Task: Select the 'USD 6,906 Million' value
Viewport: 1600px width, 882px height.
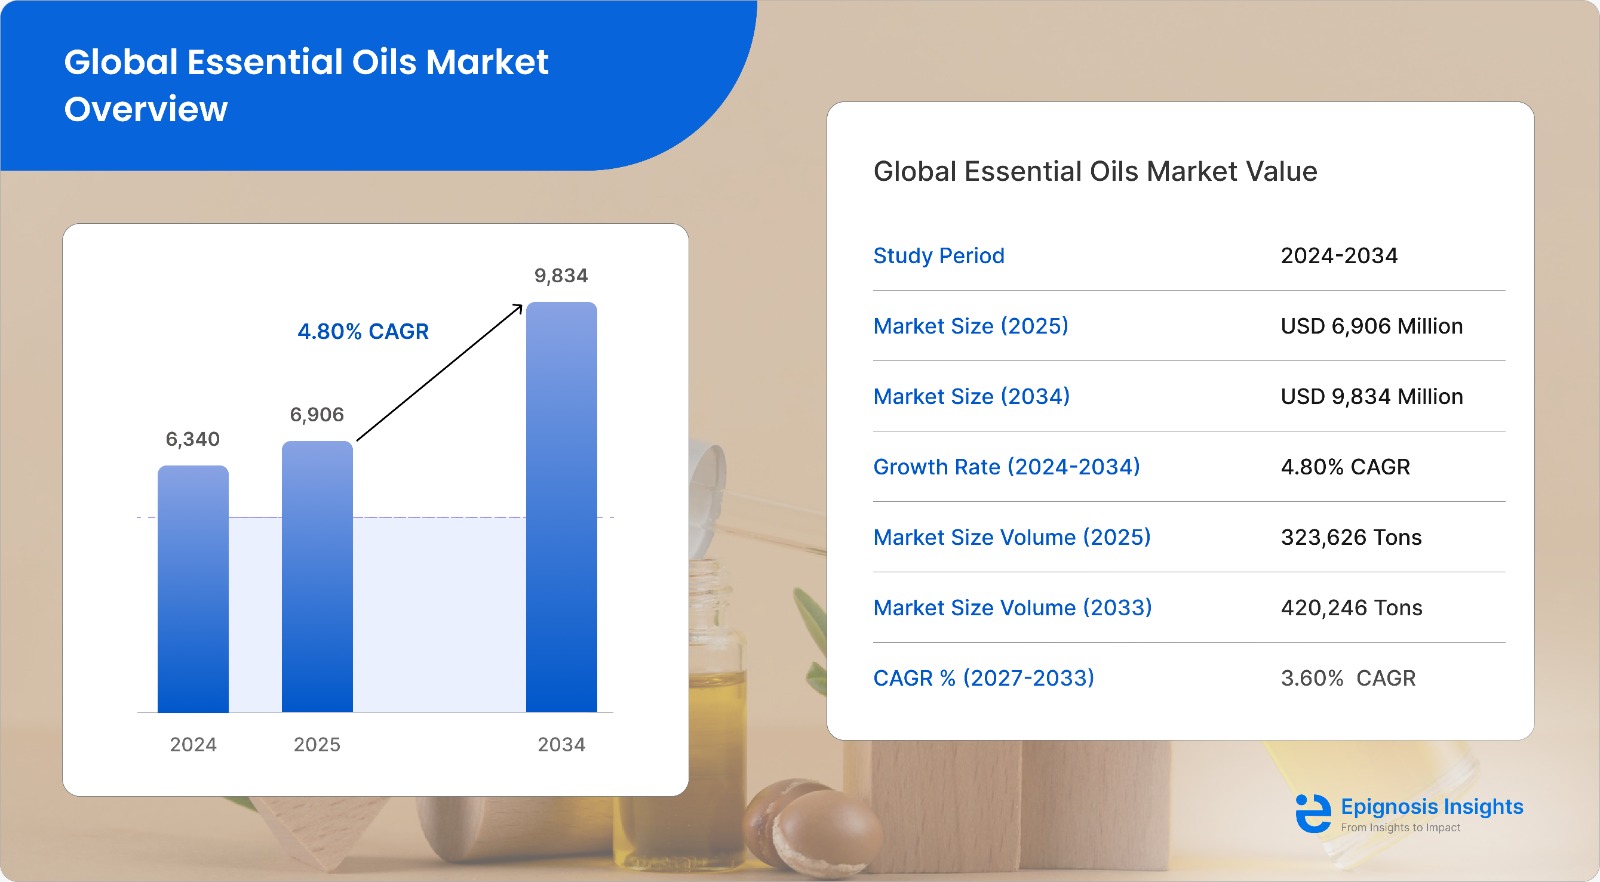Action: 1372,326
